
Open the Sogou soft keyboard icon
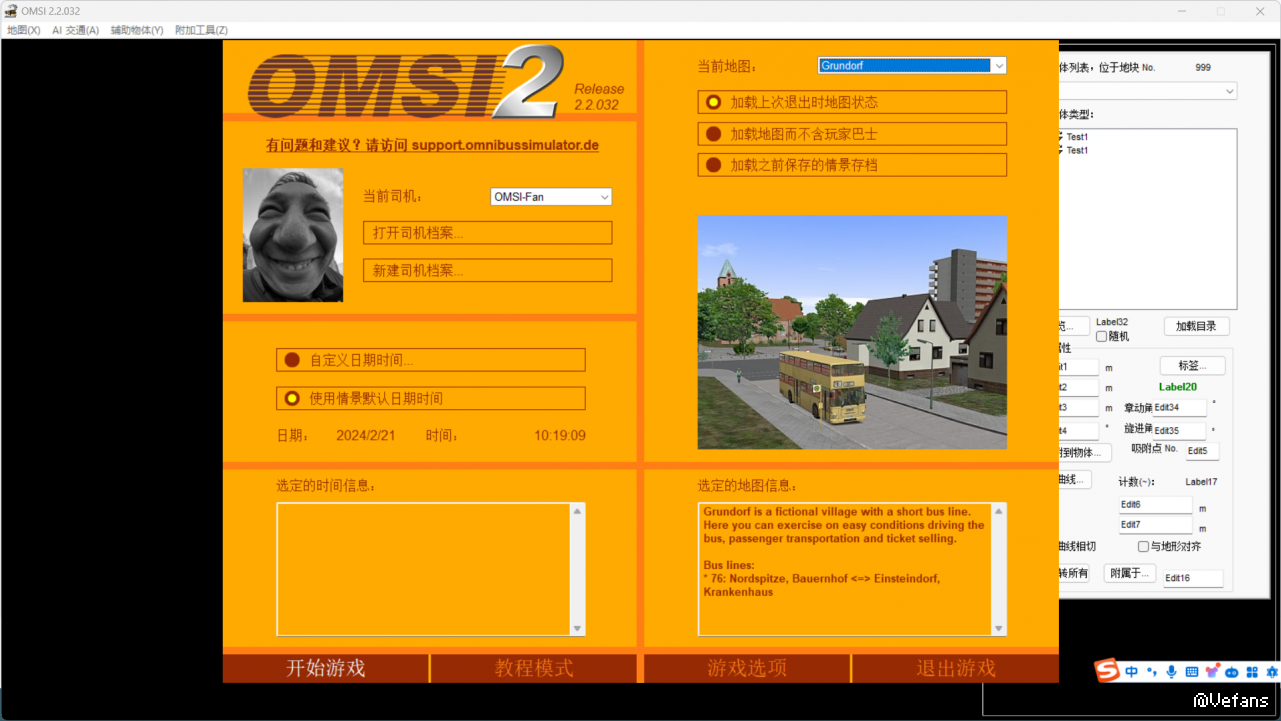click(x=1191, y=672)
